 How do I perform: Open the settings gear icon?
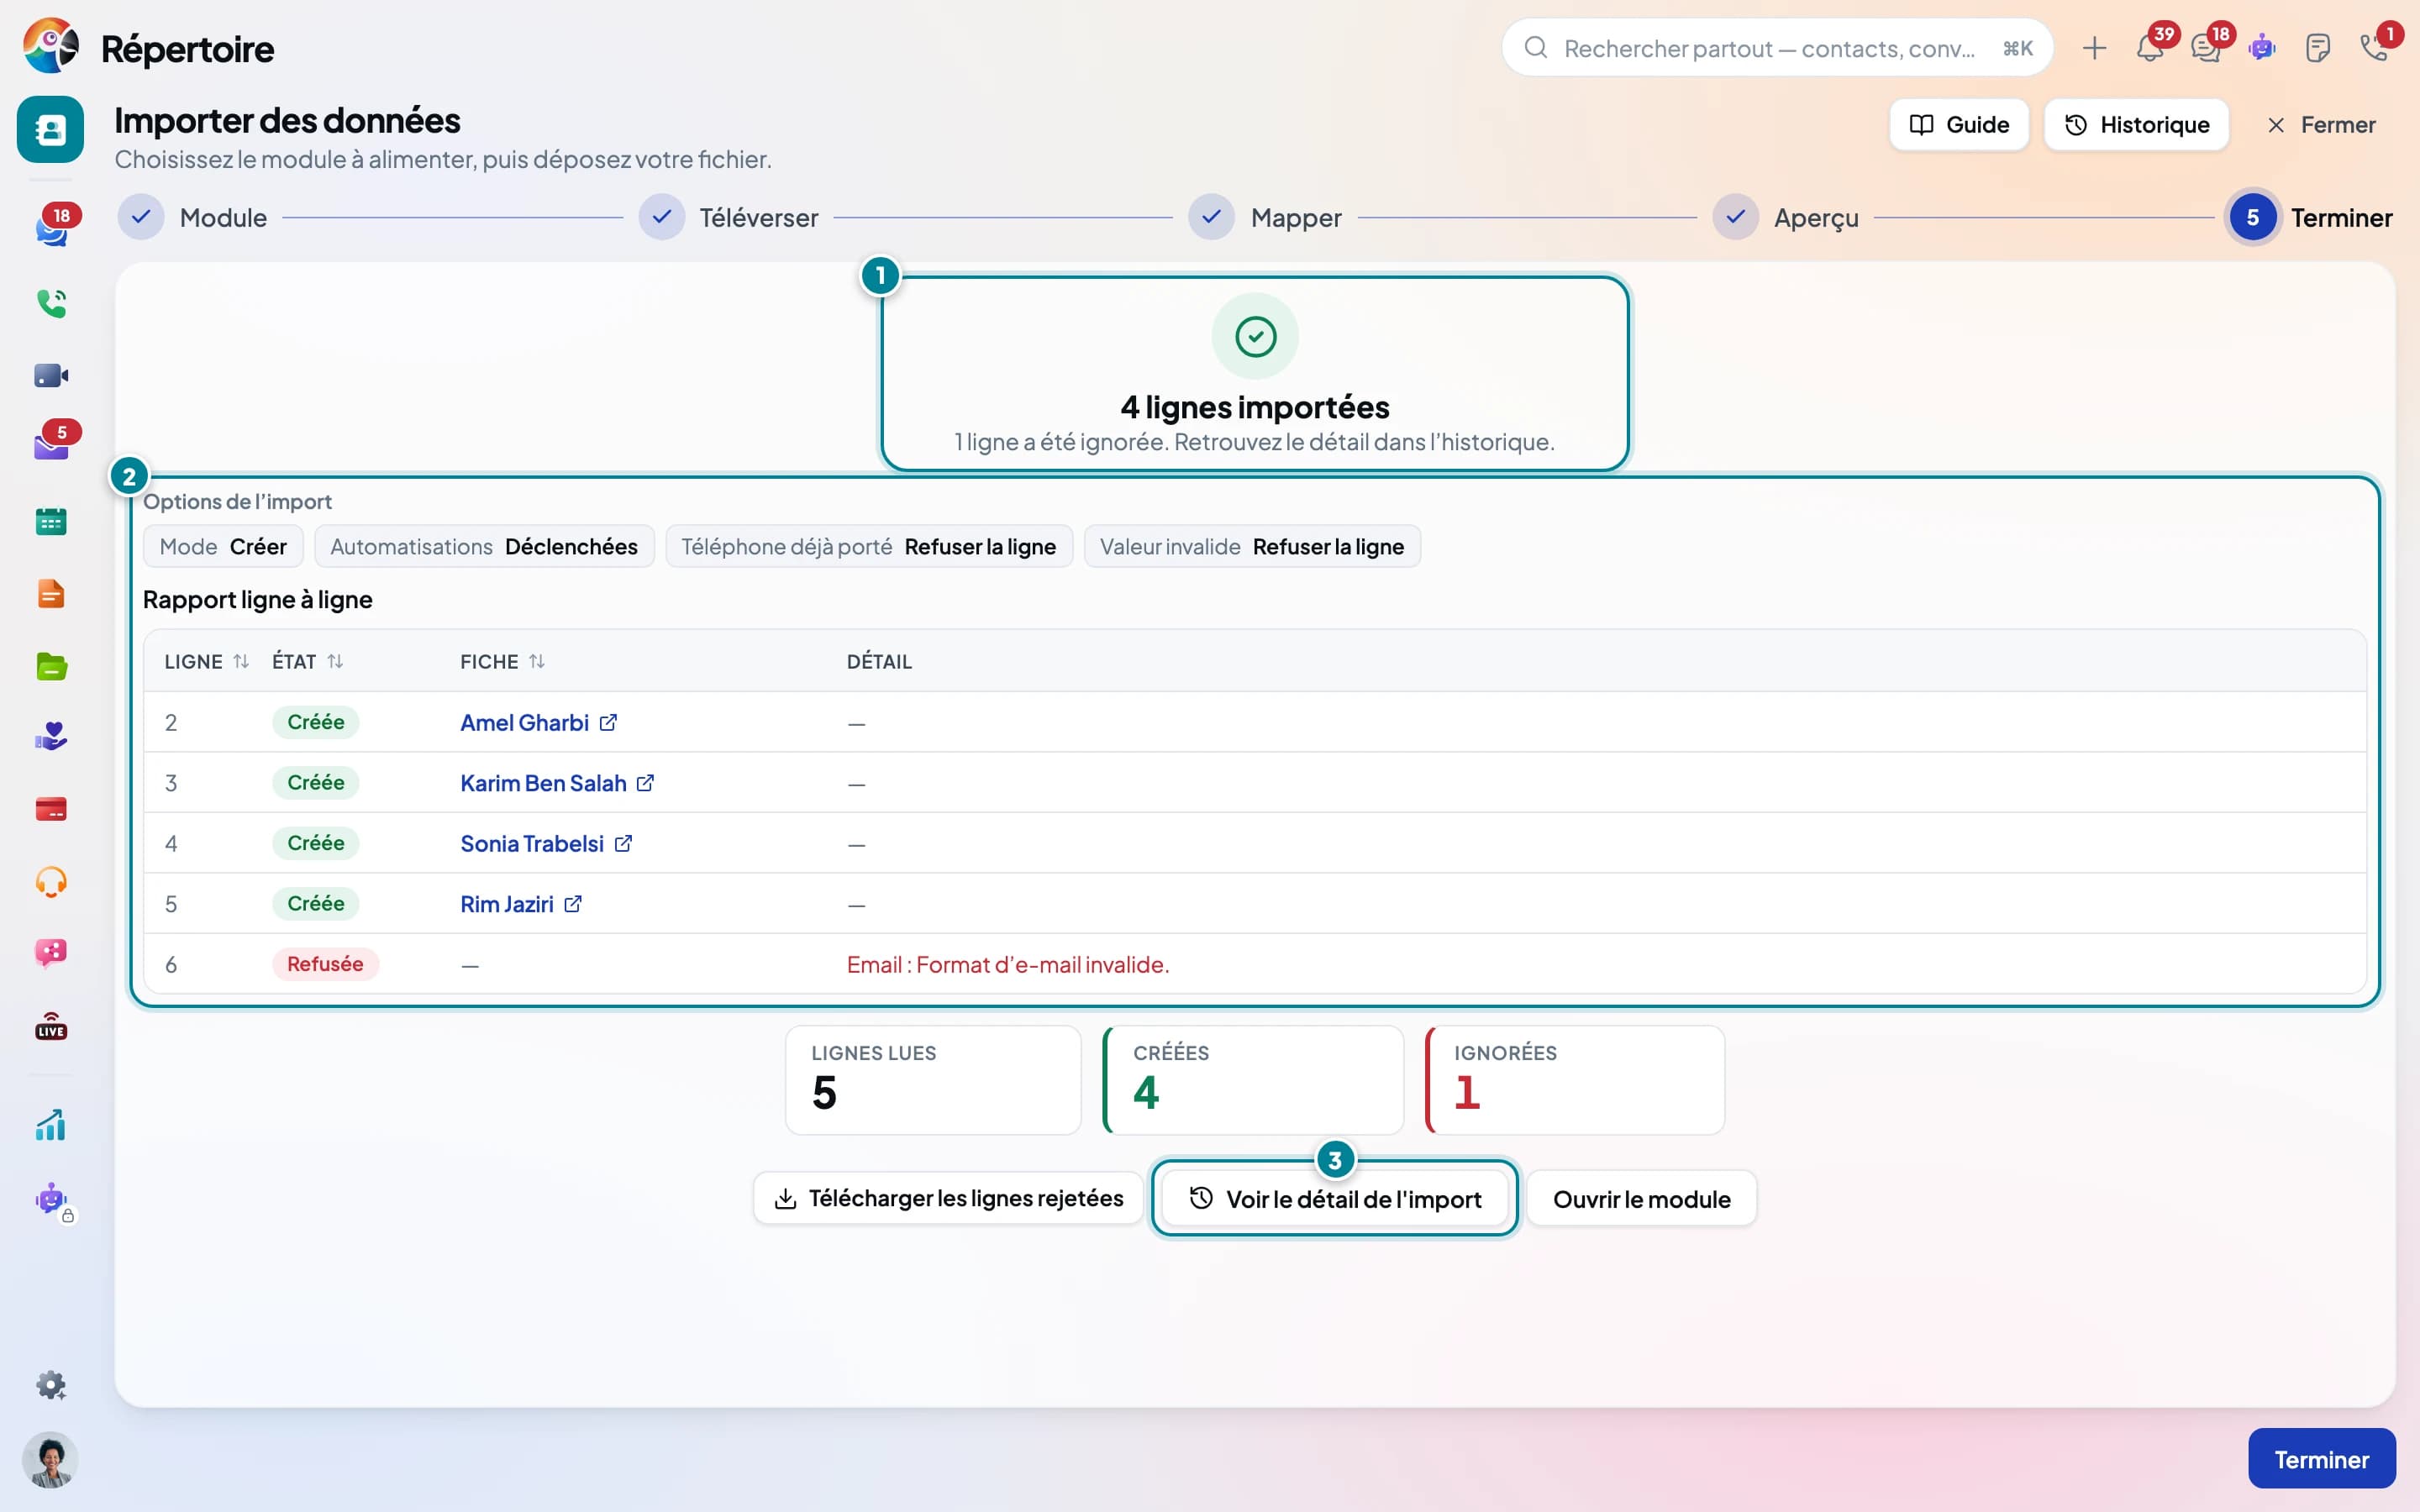pos(51,1385)
